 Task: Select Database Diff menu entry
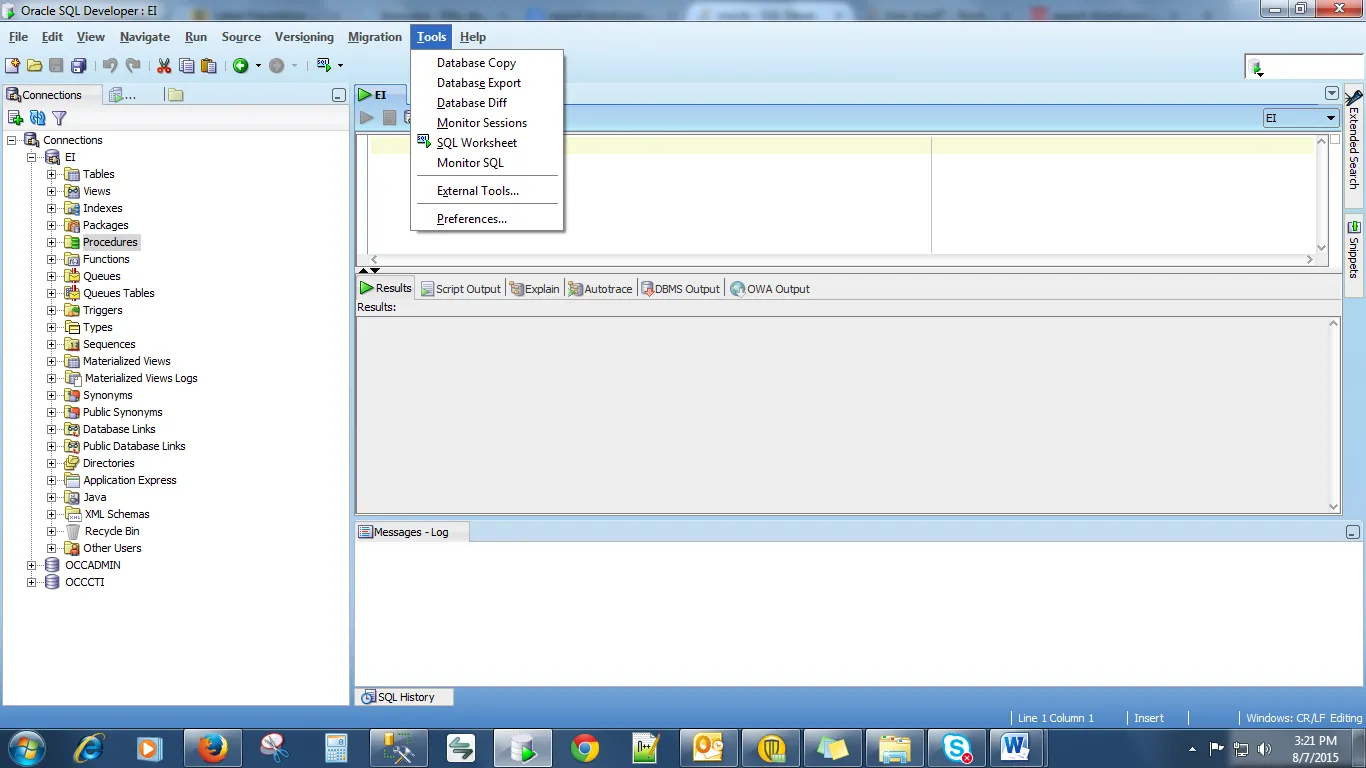[487, 103]
